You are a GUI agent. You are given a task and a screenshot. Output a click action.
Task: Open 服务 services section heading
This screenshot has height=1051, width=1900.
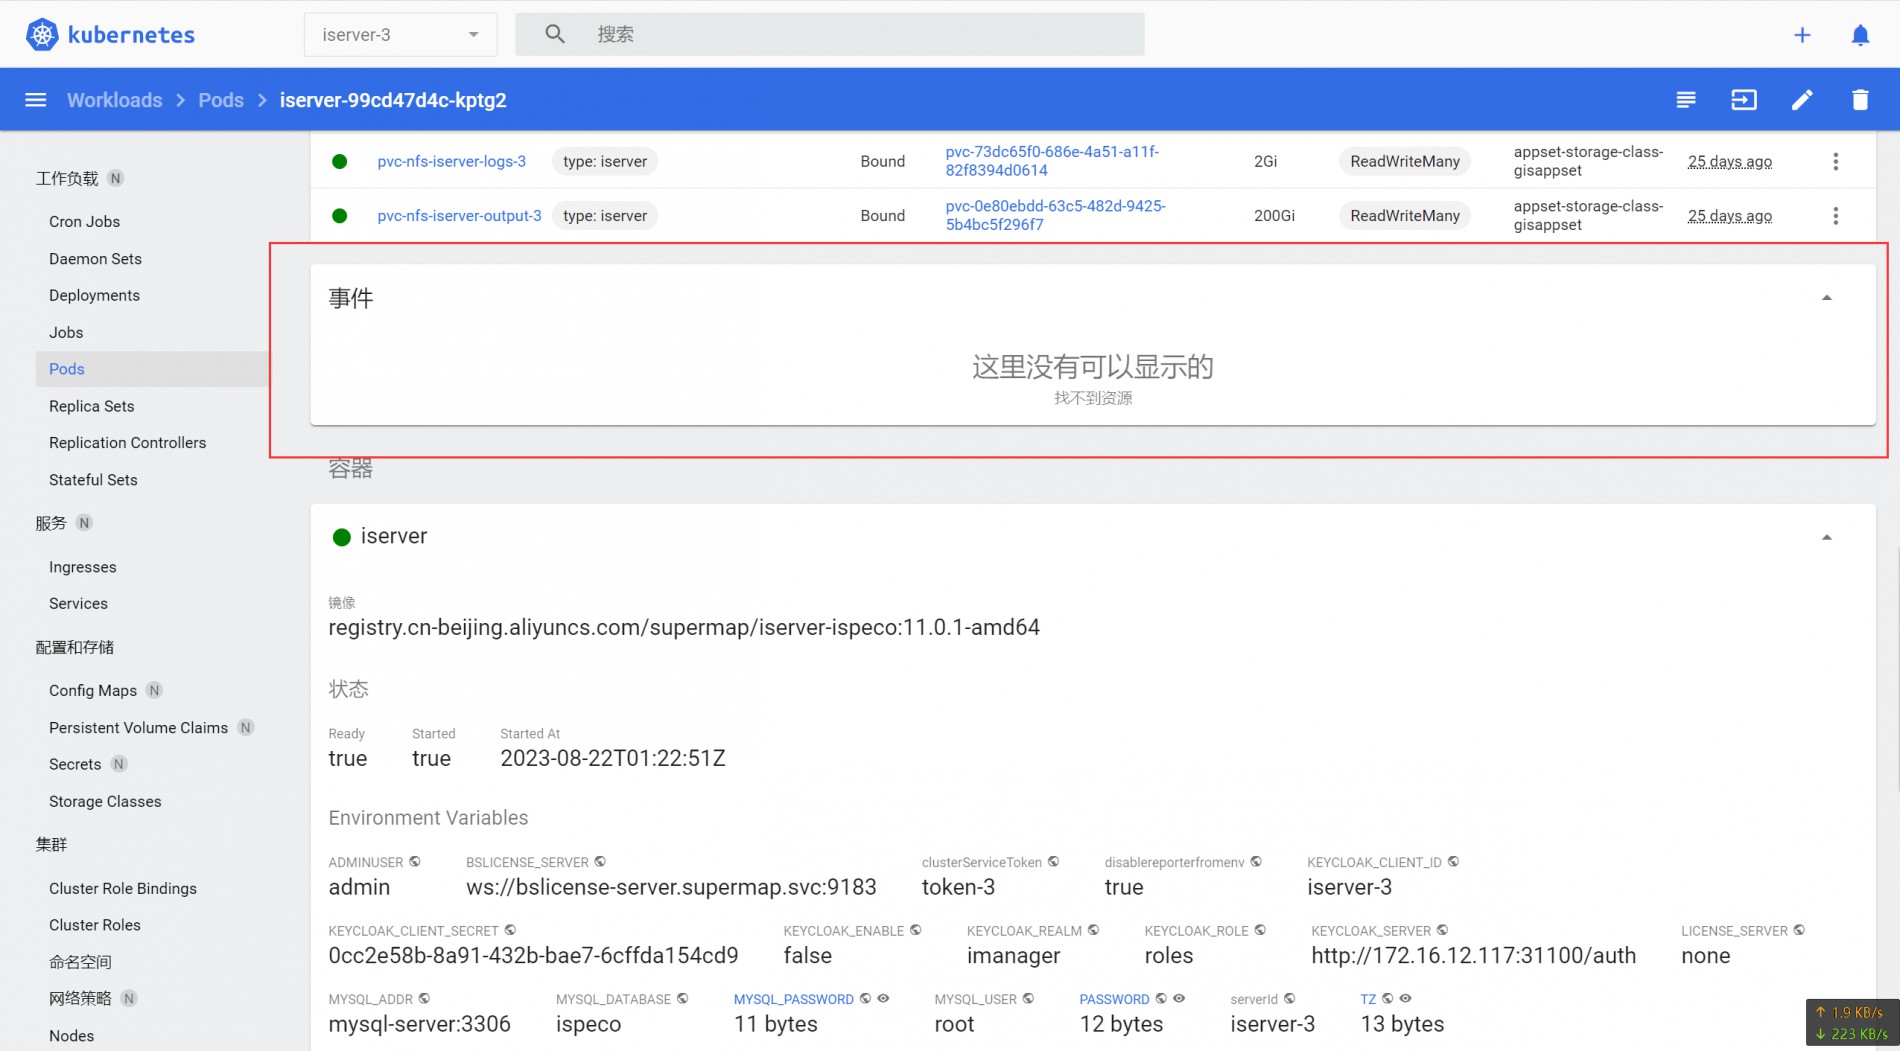click(x=51, y=523)
